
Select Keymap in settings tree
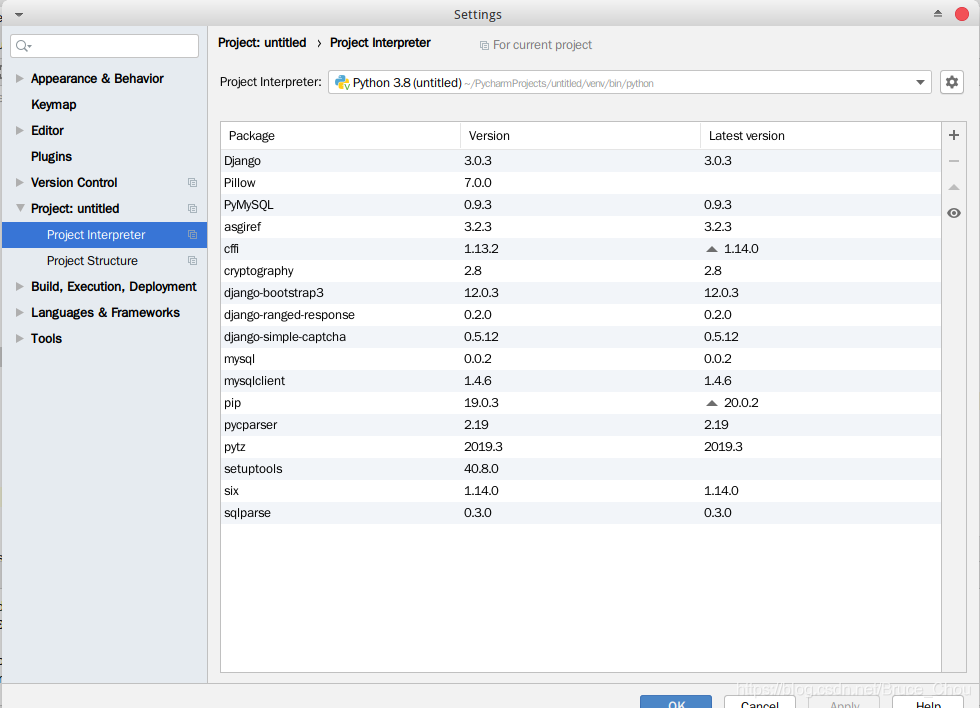(54, 104)
